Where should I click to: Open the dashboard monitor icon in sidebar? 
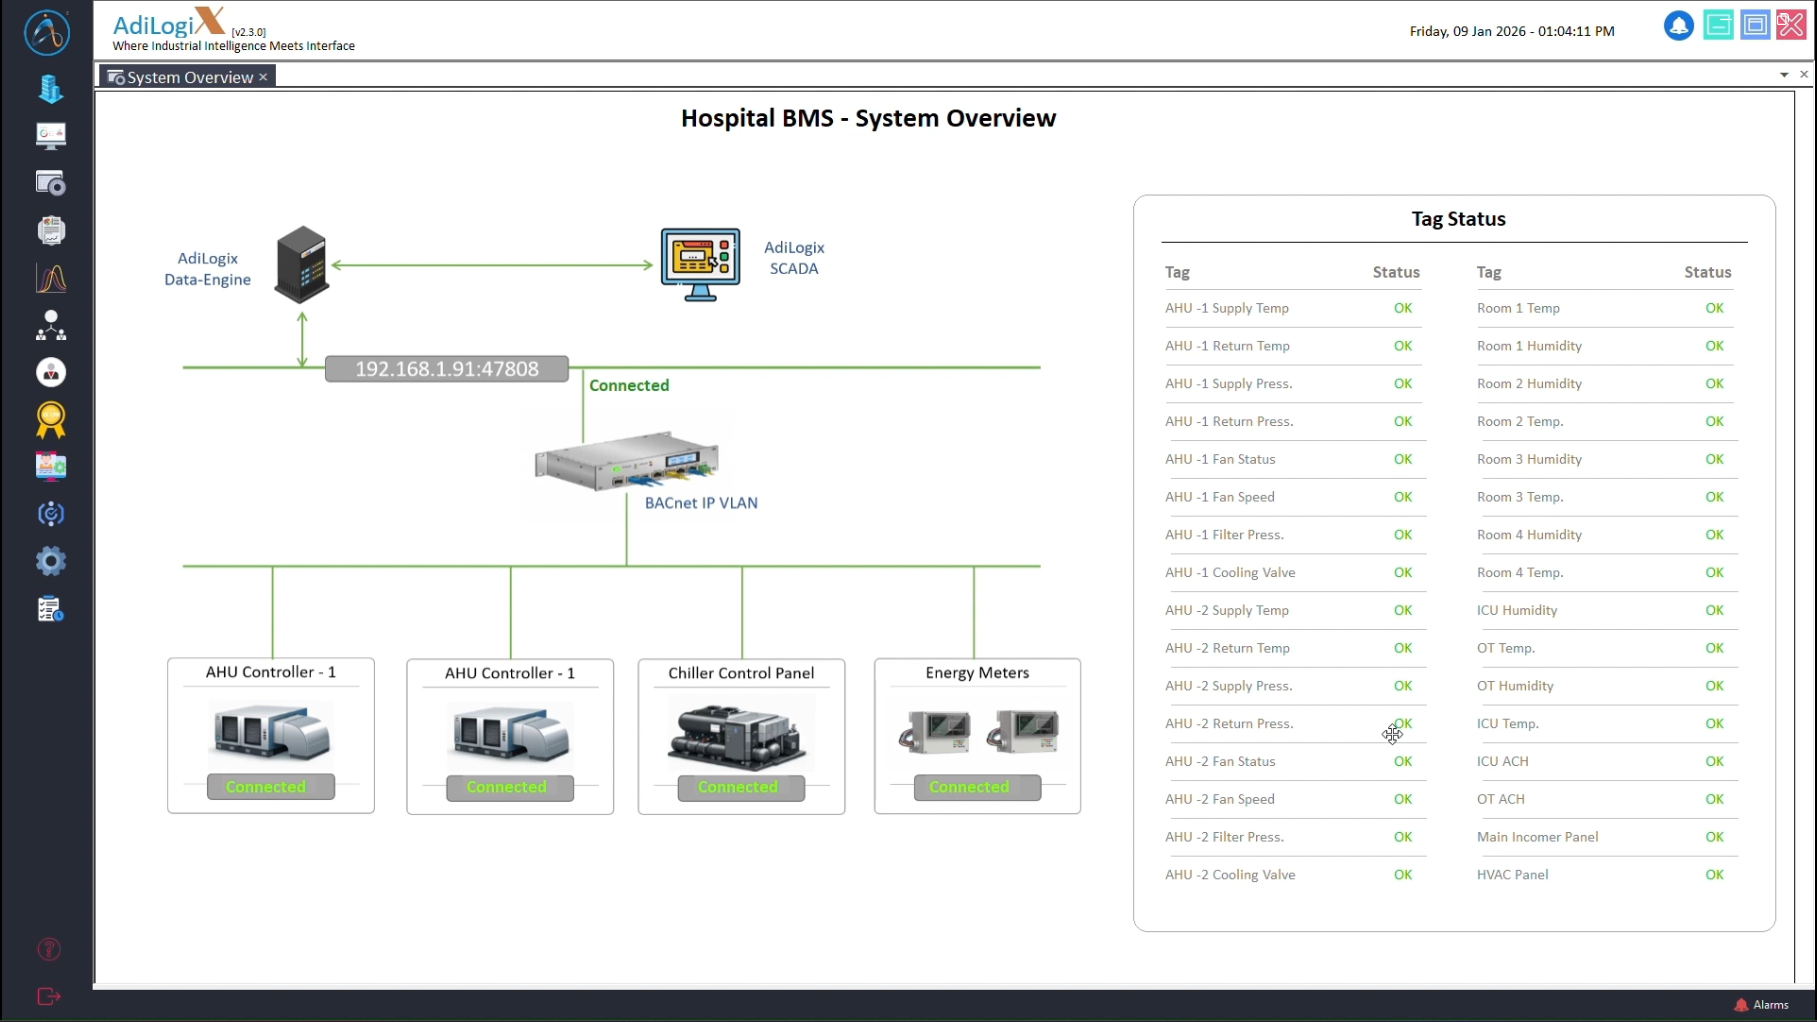click(x=50, y=136)
